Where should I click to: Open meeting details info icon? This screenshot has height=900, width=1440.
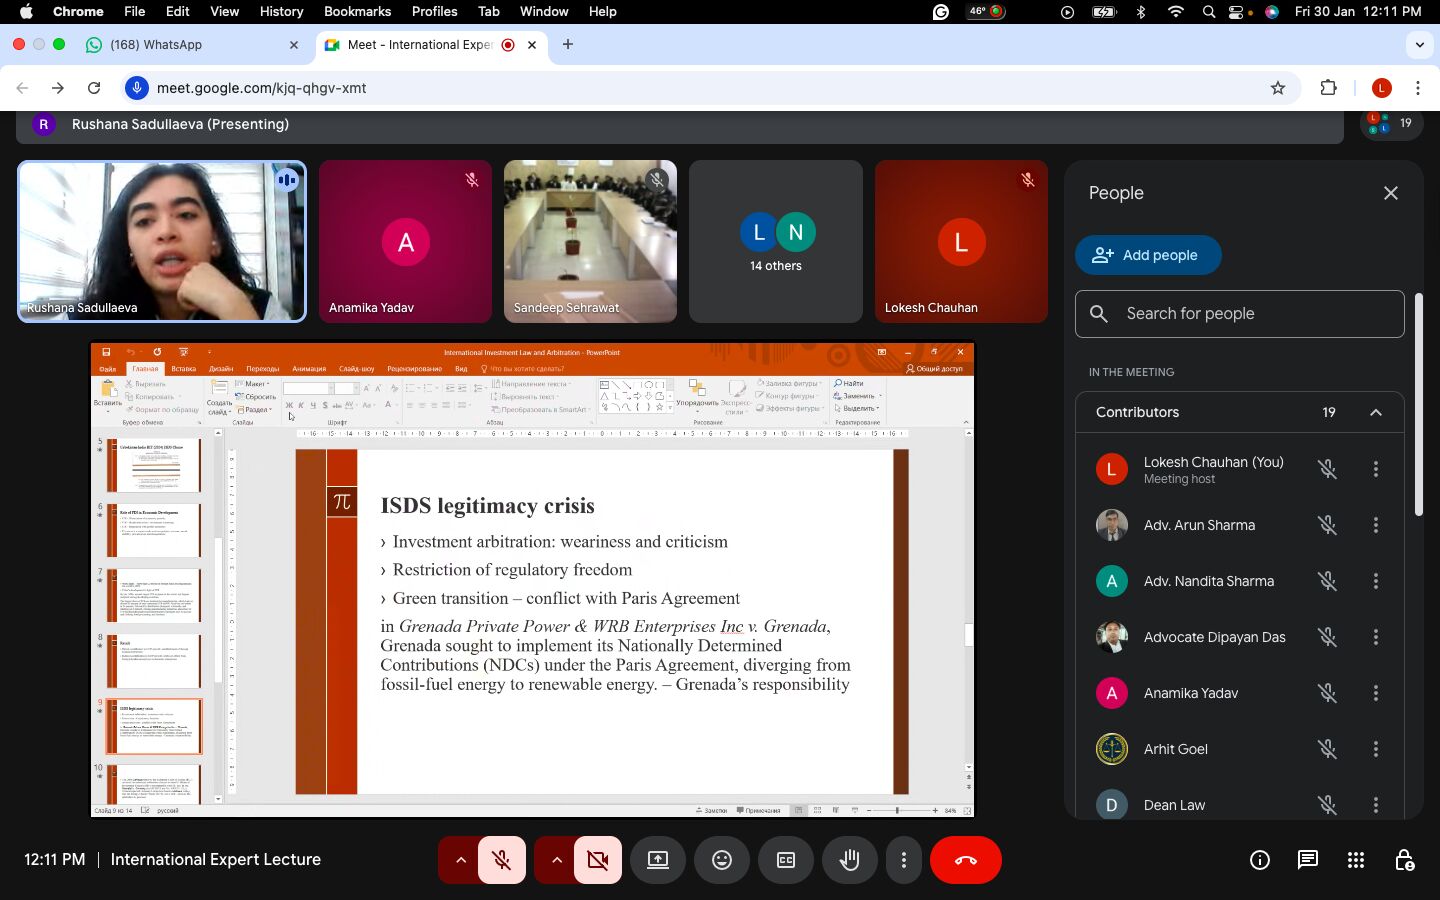pos(1259,860)
